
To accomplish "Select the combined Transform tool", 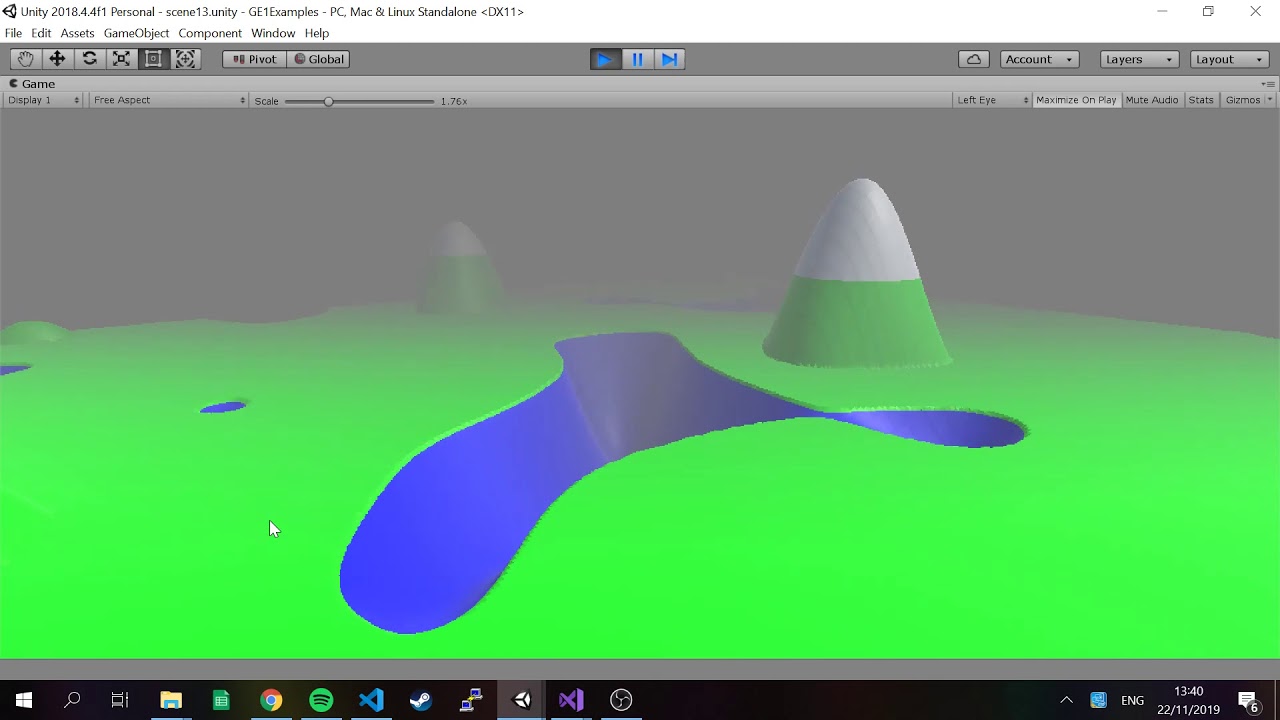I will point(185,59).
